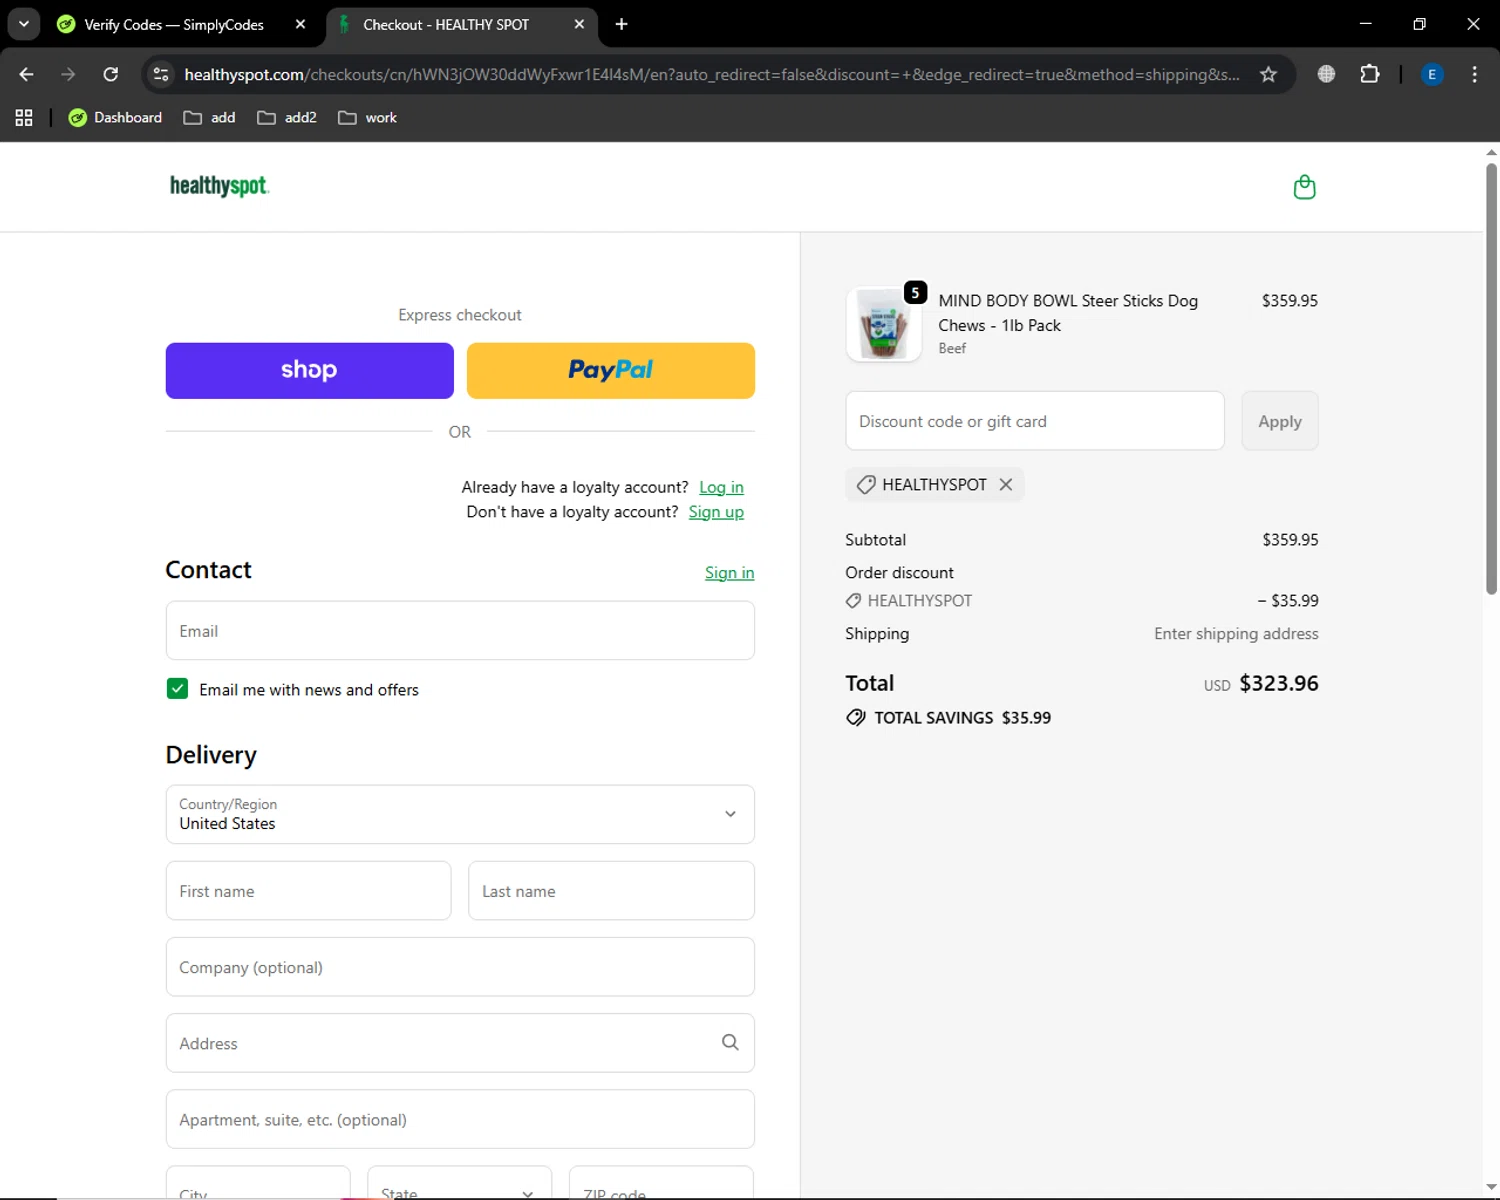The image size is (1500, 1200).
Task: Focus the First name field
Action: (x=308, y=891)
